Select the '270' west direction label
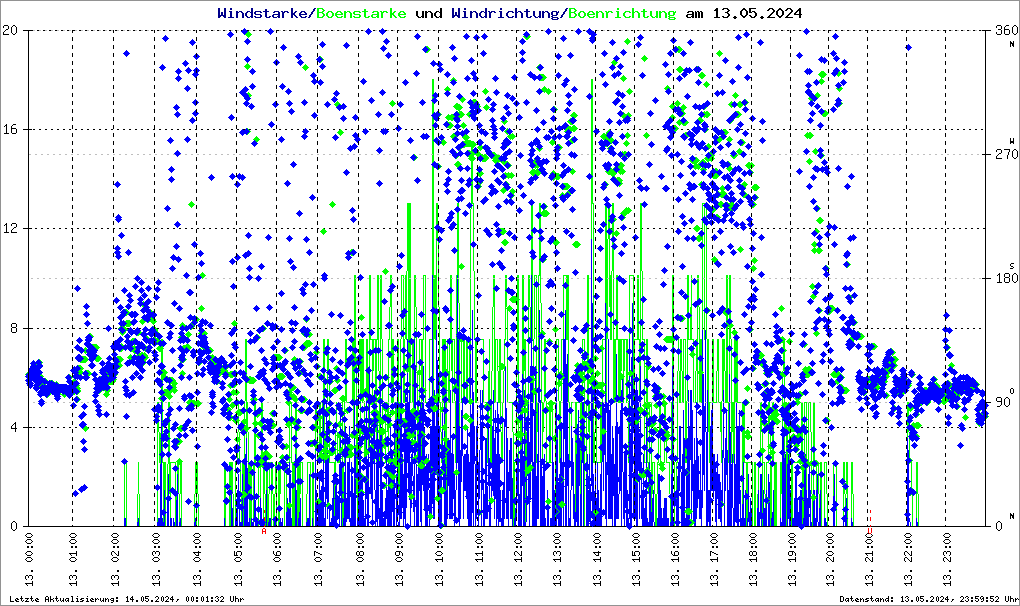1020x606 pixels. click(1002, 155)
